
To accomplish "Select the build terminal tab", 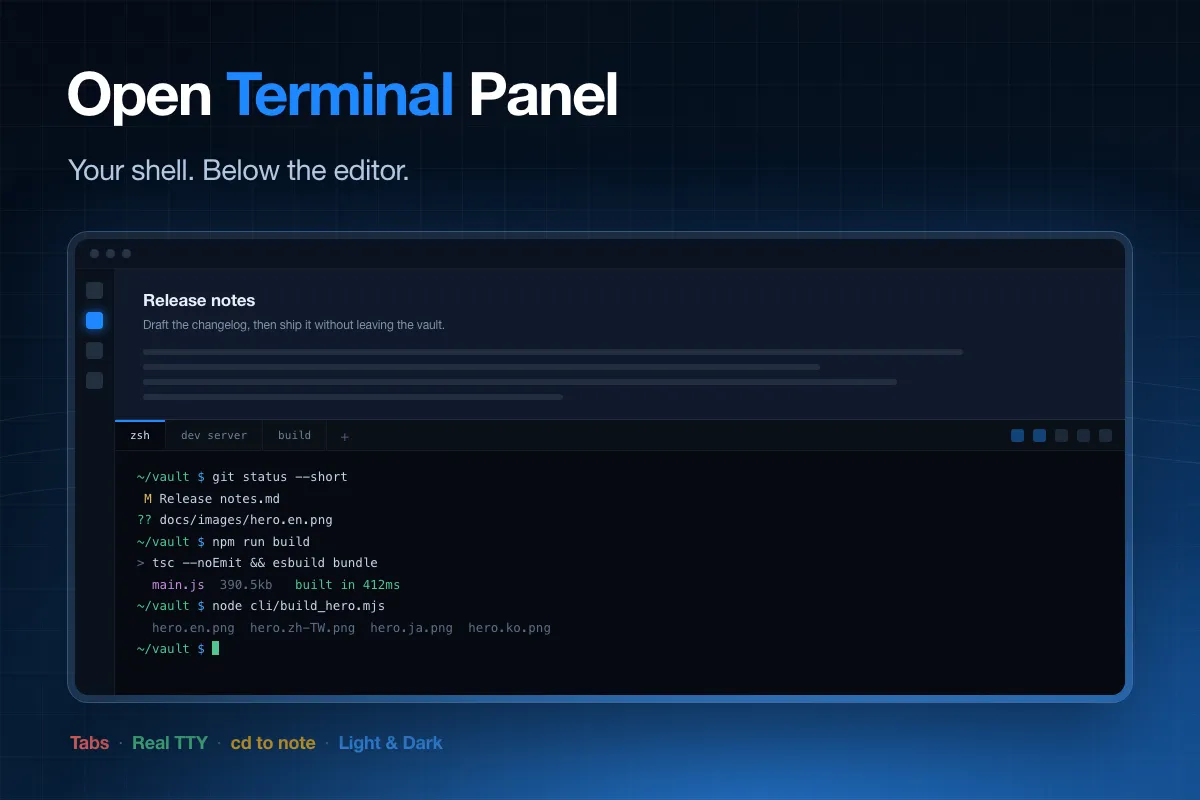I will 294,436.
